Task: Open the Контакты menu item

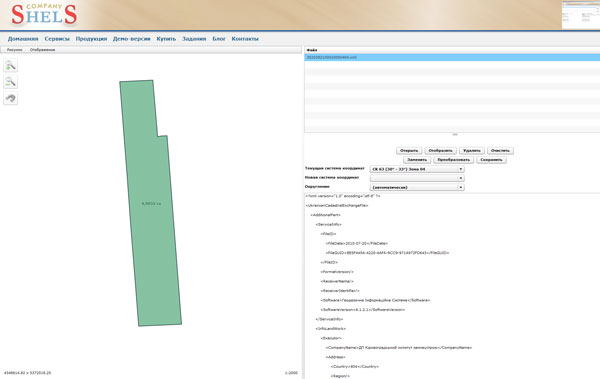Action: point(245,39)
